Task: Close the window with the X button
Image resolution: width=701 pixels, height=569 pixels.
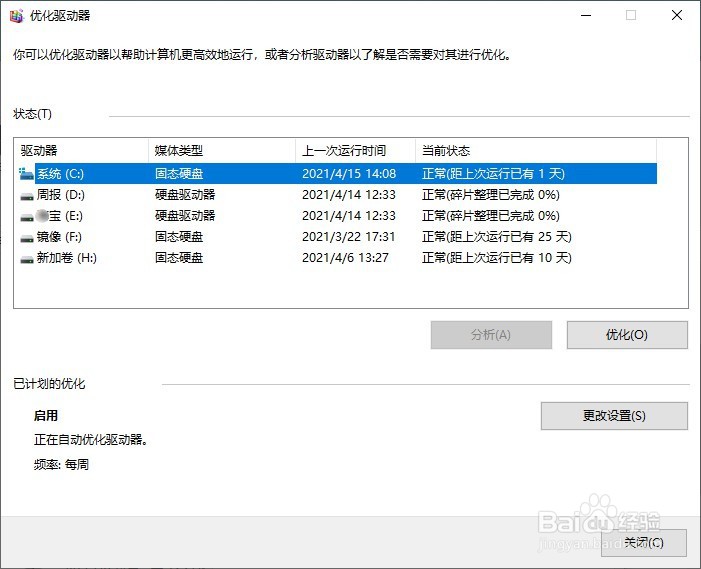Action: 677,16
